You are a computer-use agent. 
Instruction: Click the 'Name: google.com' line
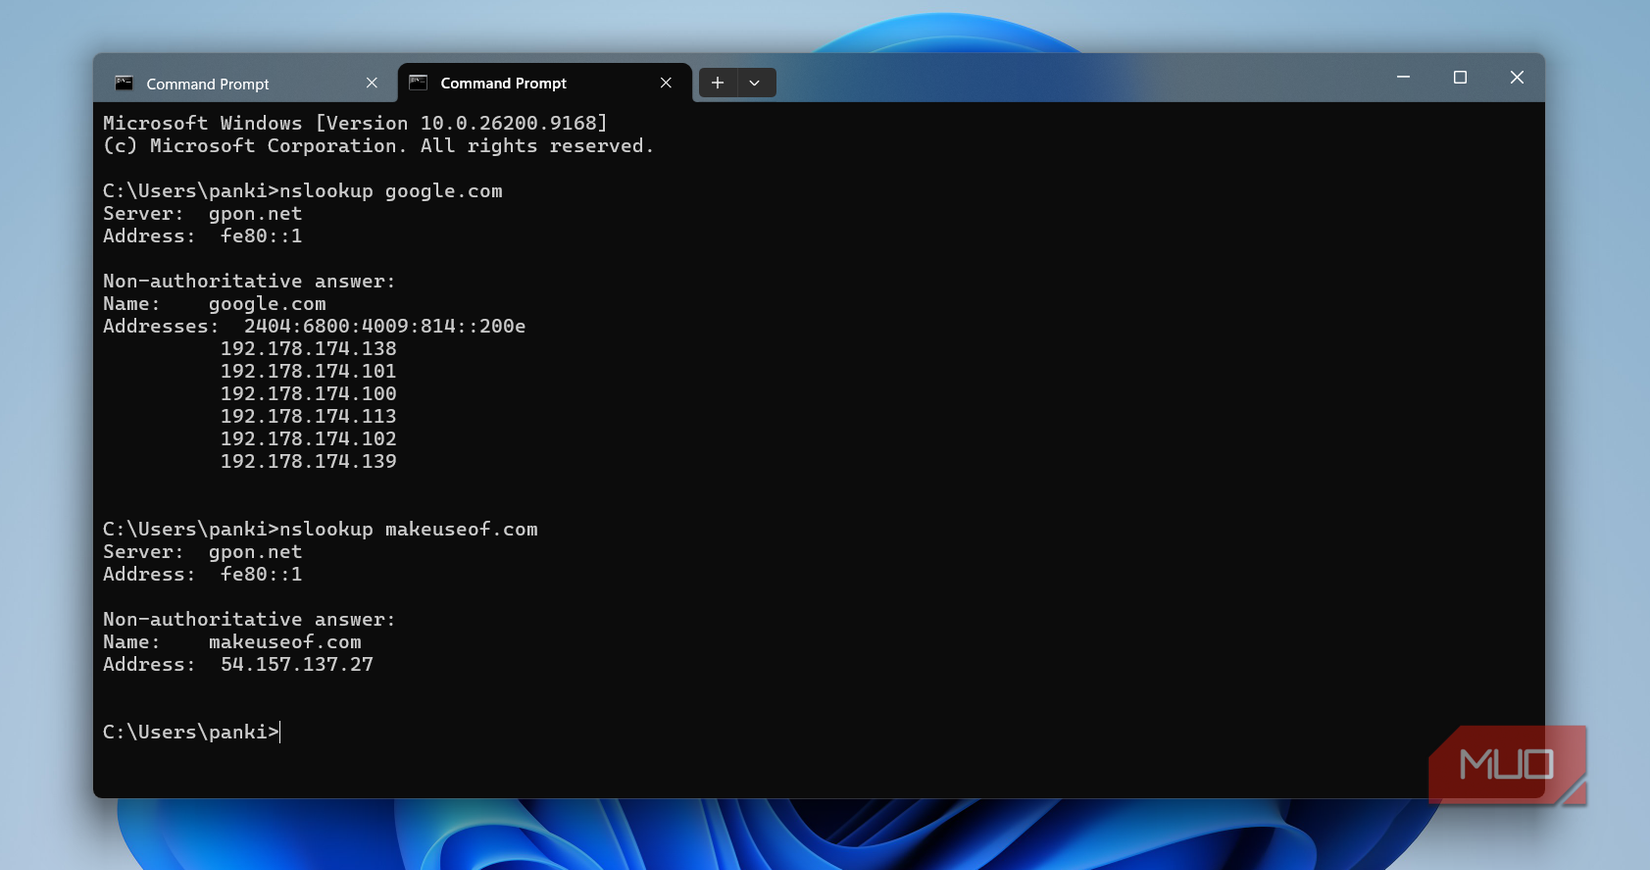(214, 304)
